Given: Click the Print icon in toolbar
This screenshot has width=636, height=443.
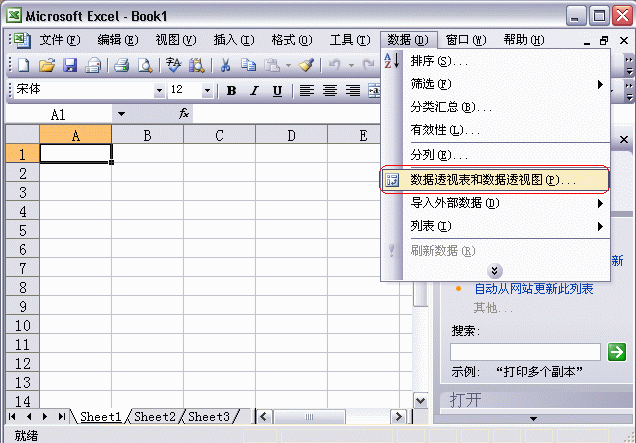Looking at the screenshot, I should pyautogui.click(x=121, y=65).
